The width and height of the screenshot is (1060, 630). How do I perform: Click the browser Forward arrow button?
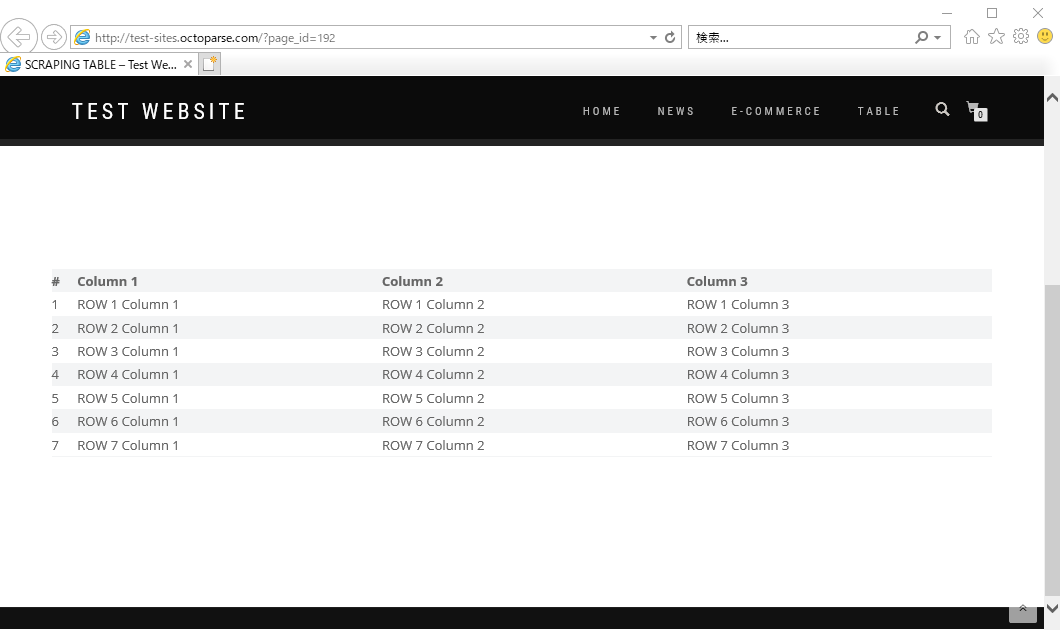53,37
